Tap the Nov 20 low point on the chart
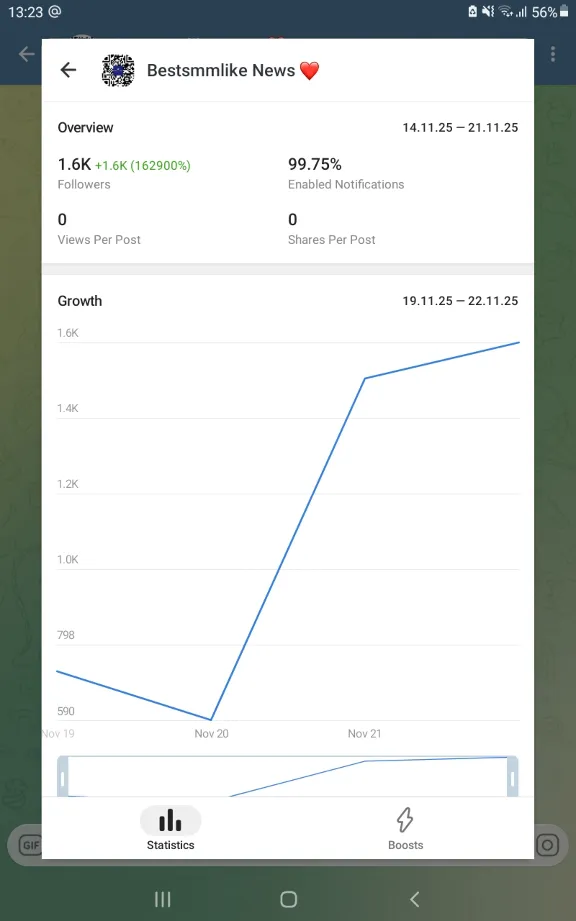 (x=211, y=720)
